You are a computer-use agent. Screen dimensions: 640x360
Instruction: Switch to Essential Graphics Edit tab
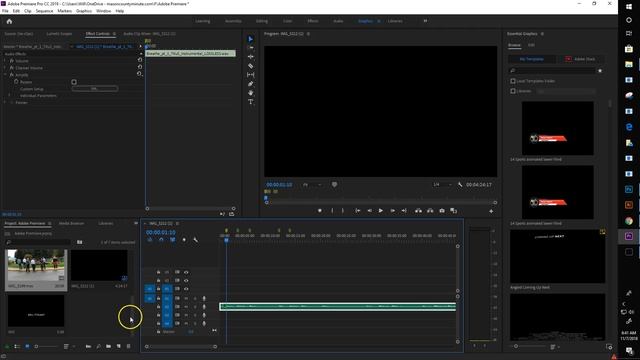tap(531, 45)
